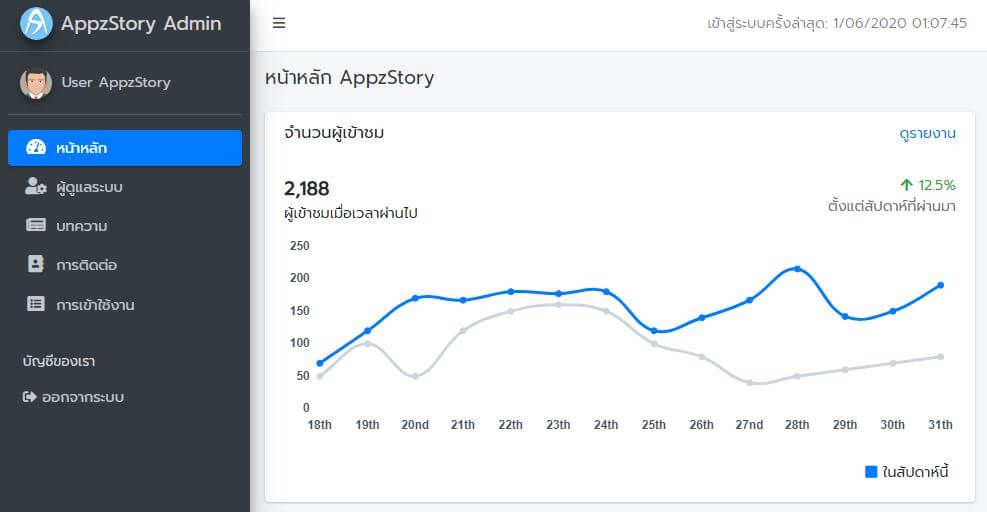
Task: Click the logout arrow icon
Action: [x=29, y=397]
